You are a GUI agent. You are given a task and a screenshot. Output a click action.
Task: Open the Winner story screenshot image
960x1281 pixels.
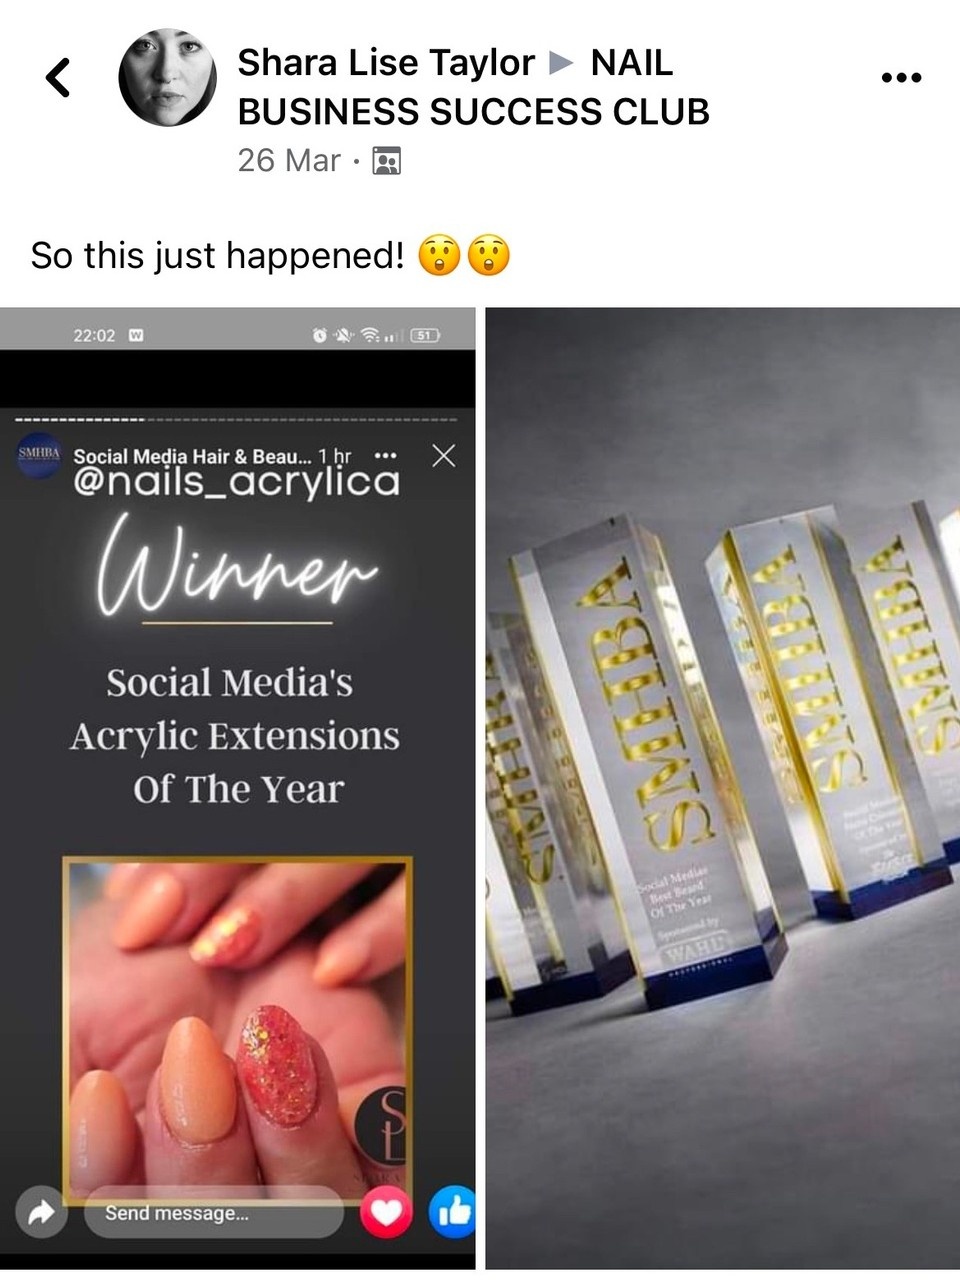pyautogui.click(x=238, y=788)
